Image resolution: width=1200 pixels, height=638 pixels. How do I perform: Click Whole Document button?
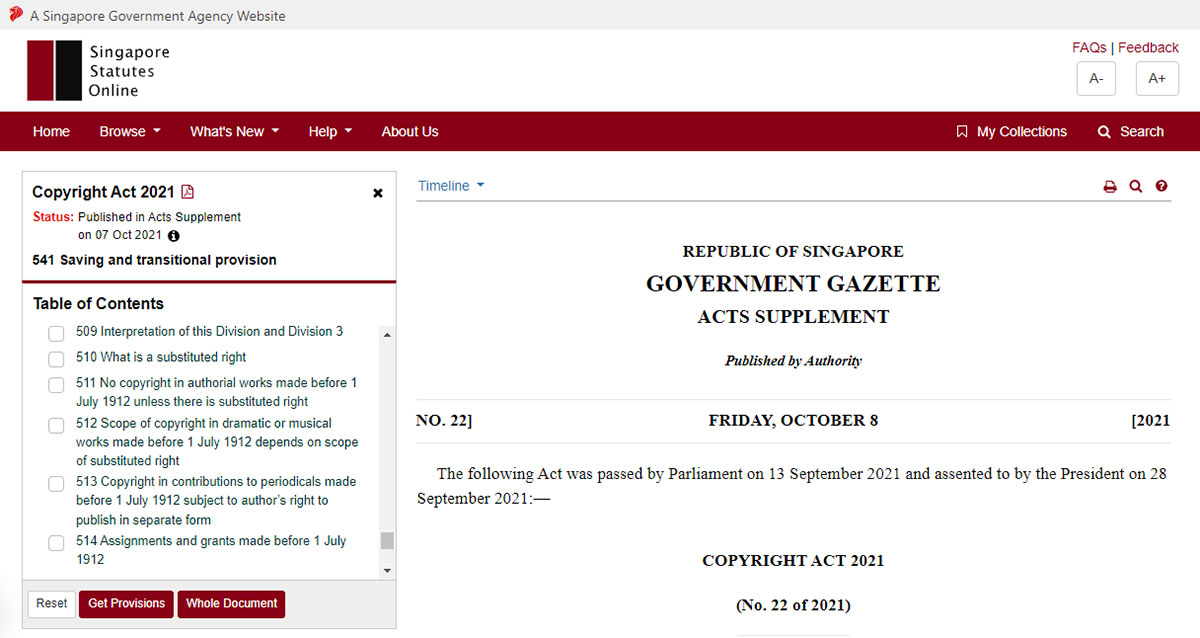[231, 604]
